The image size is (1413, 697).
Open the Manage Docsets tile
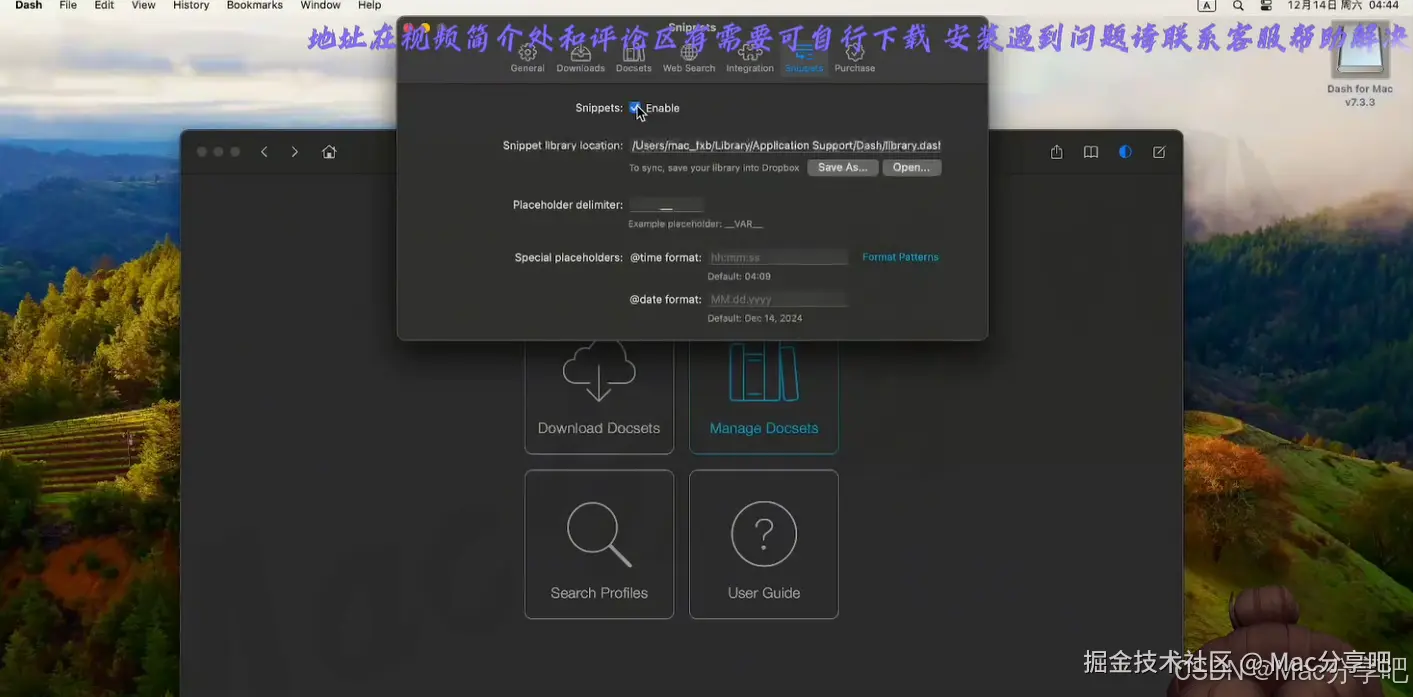(x=764, y=395)
